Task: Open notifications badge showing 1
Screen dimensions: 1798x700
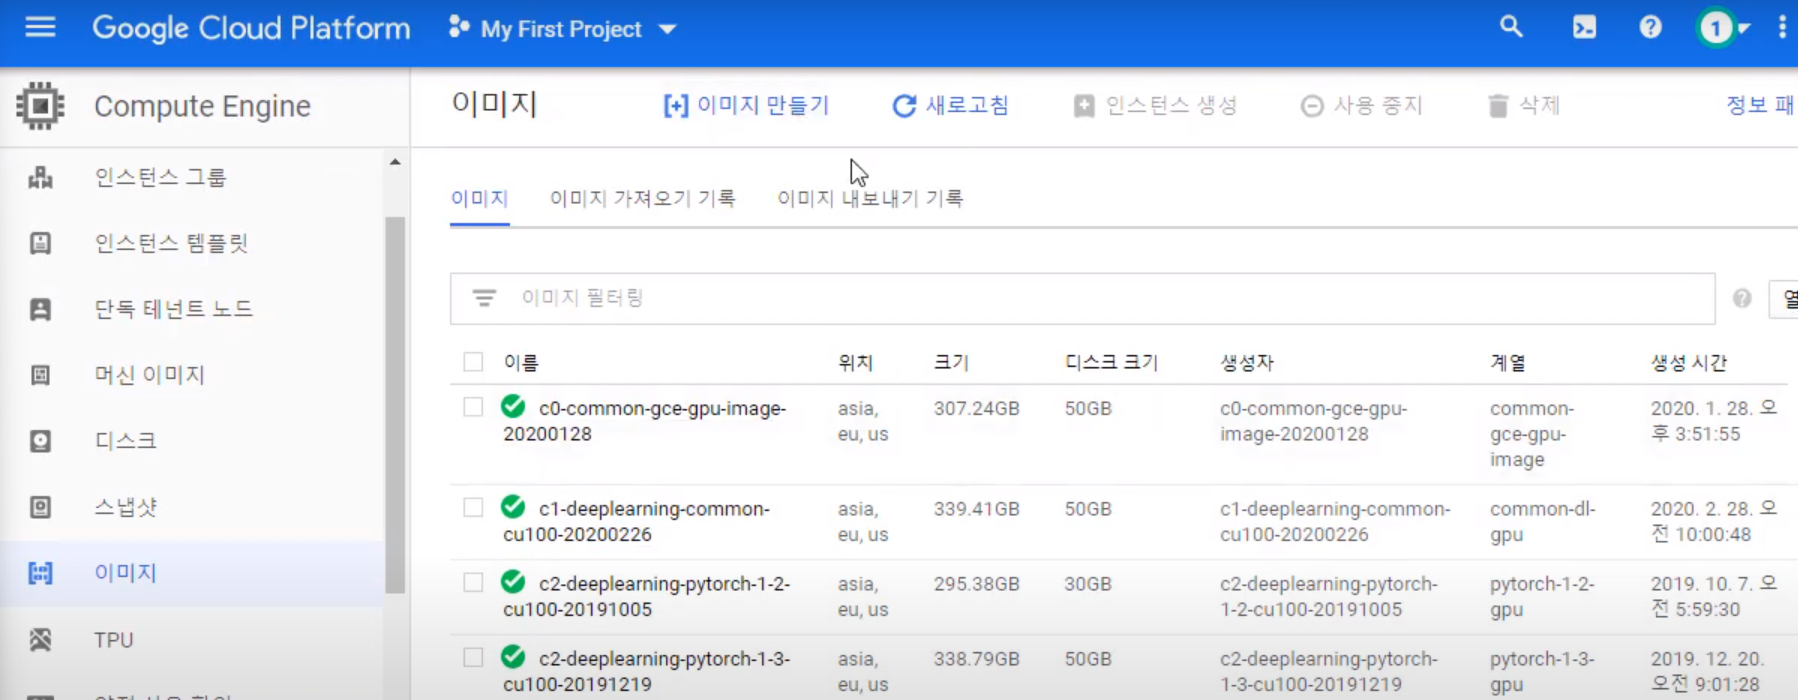Action: tap(1716, 28)
